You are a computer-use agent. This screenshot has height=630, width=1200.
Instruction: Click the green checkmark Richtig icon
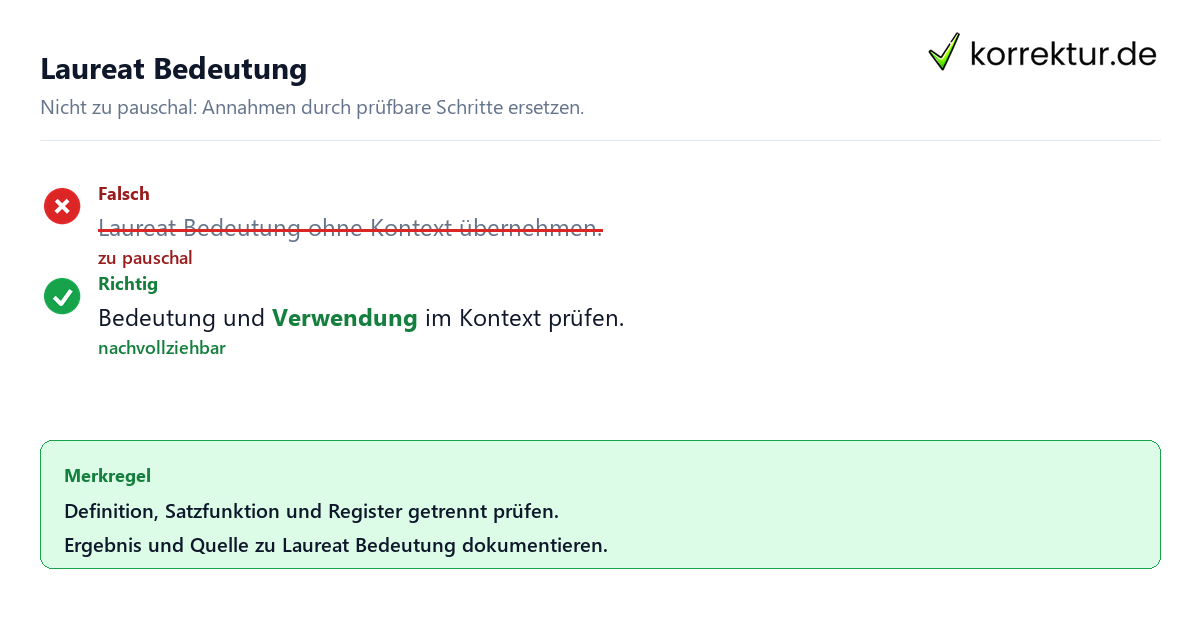(62, 296)
